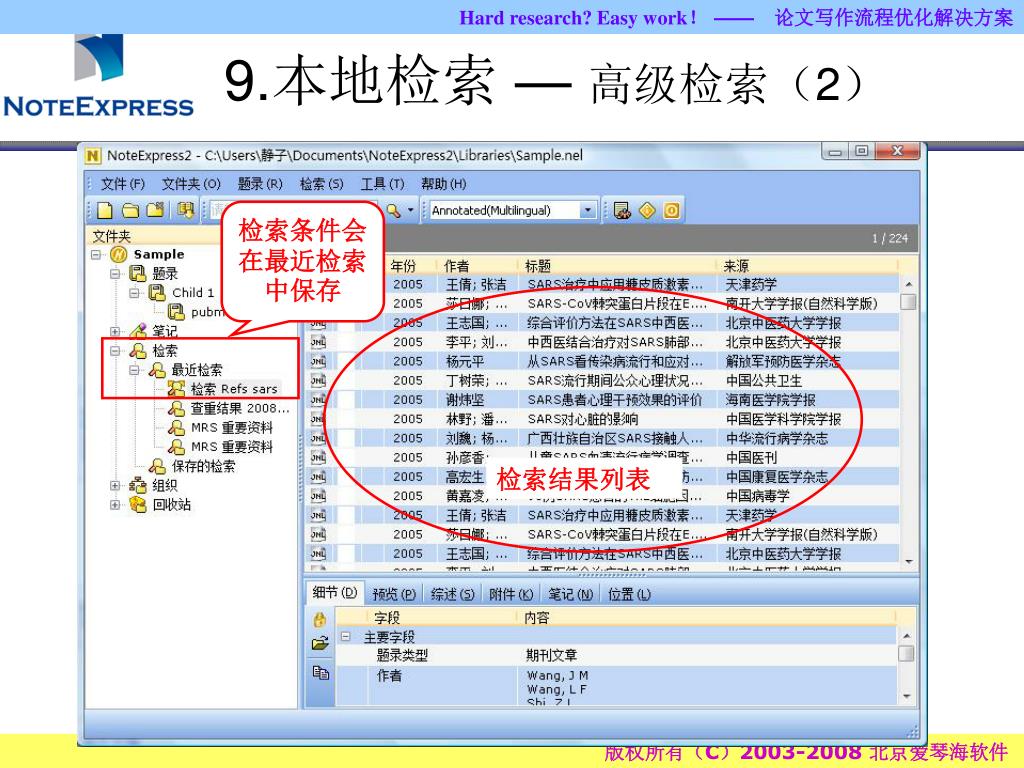Image resolution: width=1024 pixels, height=768 pixels.
Task: Click the lock icon in the details panel
Action: [320, 620]
